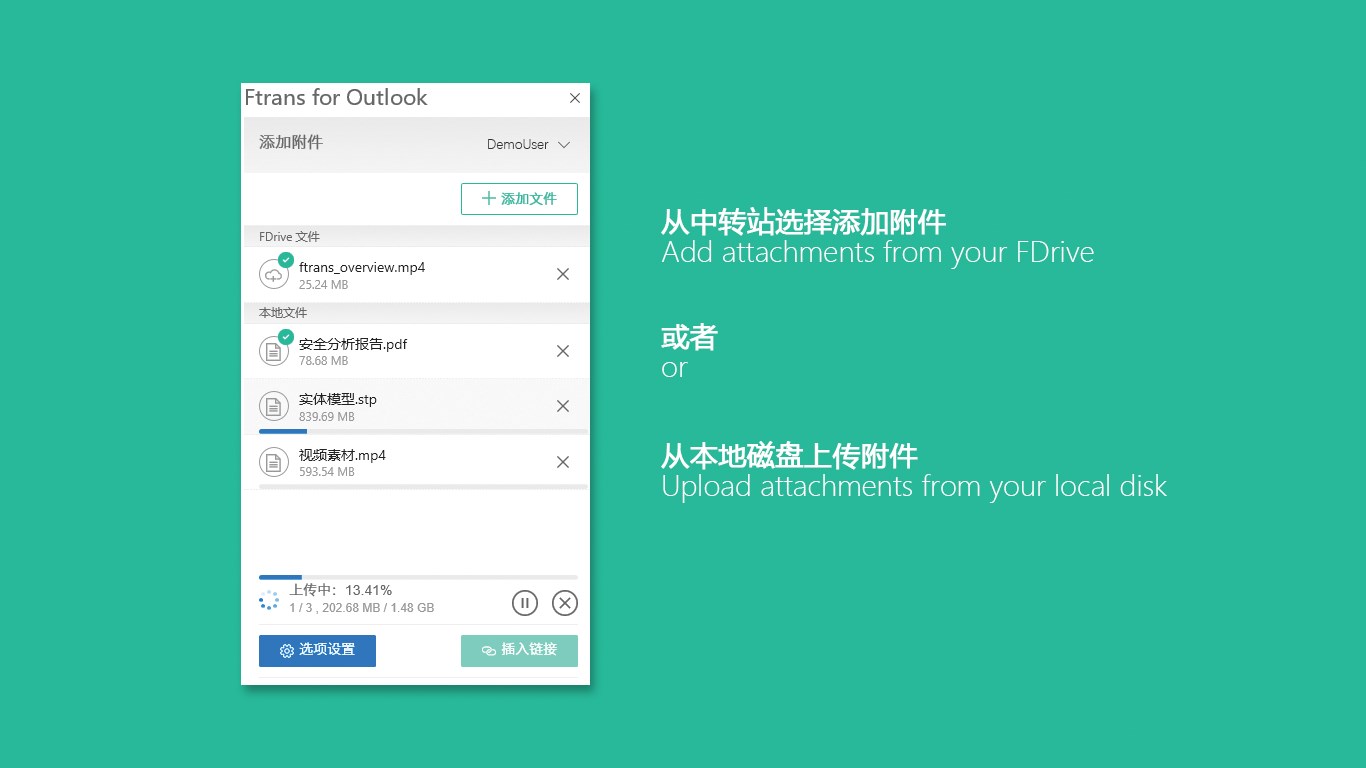This screenshot has height=768, width=1366.
Task: Click the 从本地磁盘上传附件 heading
Action: tap(789, 456)
